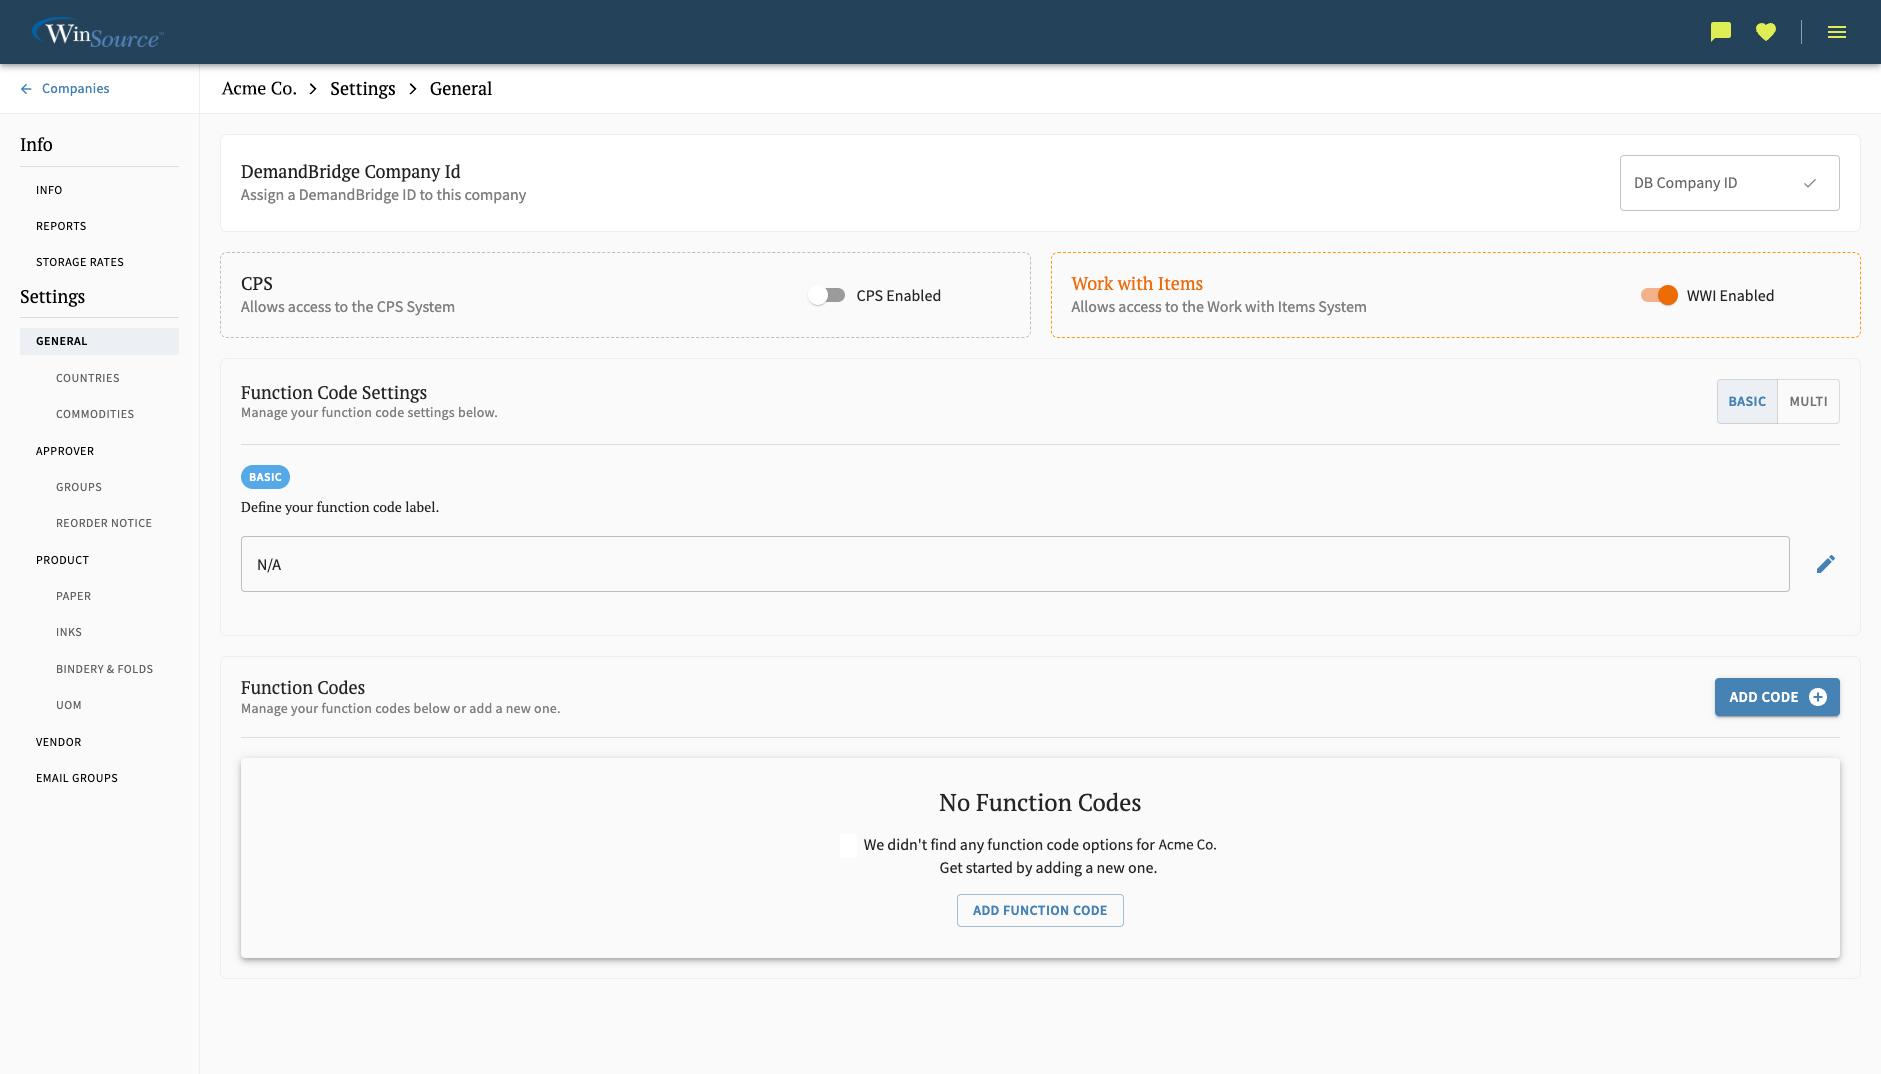The width and height of the screenshot is (1881, 1074).
Task: Click the ADD FUNCTION CODE button
Action: [x=1040, y=910]
